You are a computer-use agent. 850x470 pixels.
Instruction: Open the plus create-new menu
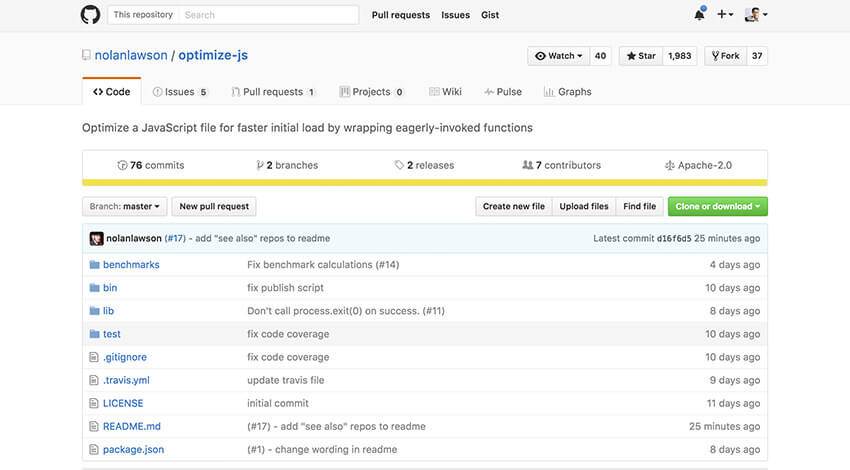pos(725,15)
